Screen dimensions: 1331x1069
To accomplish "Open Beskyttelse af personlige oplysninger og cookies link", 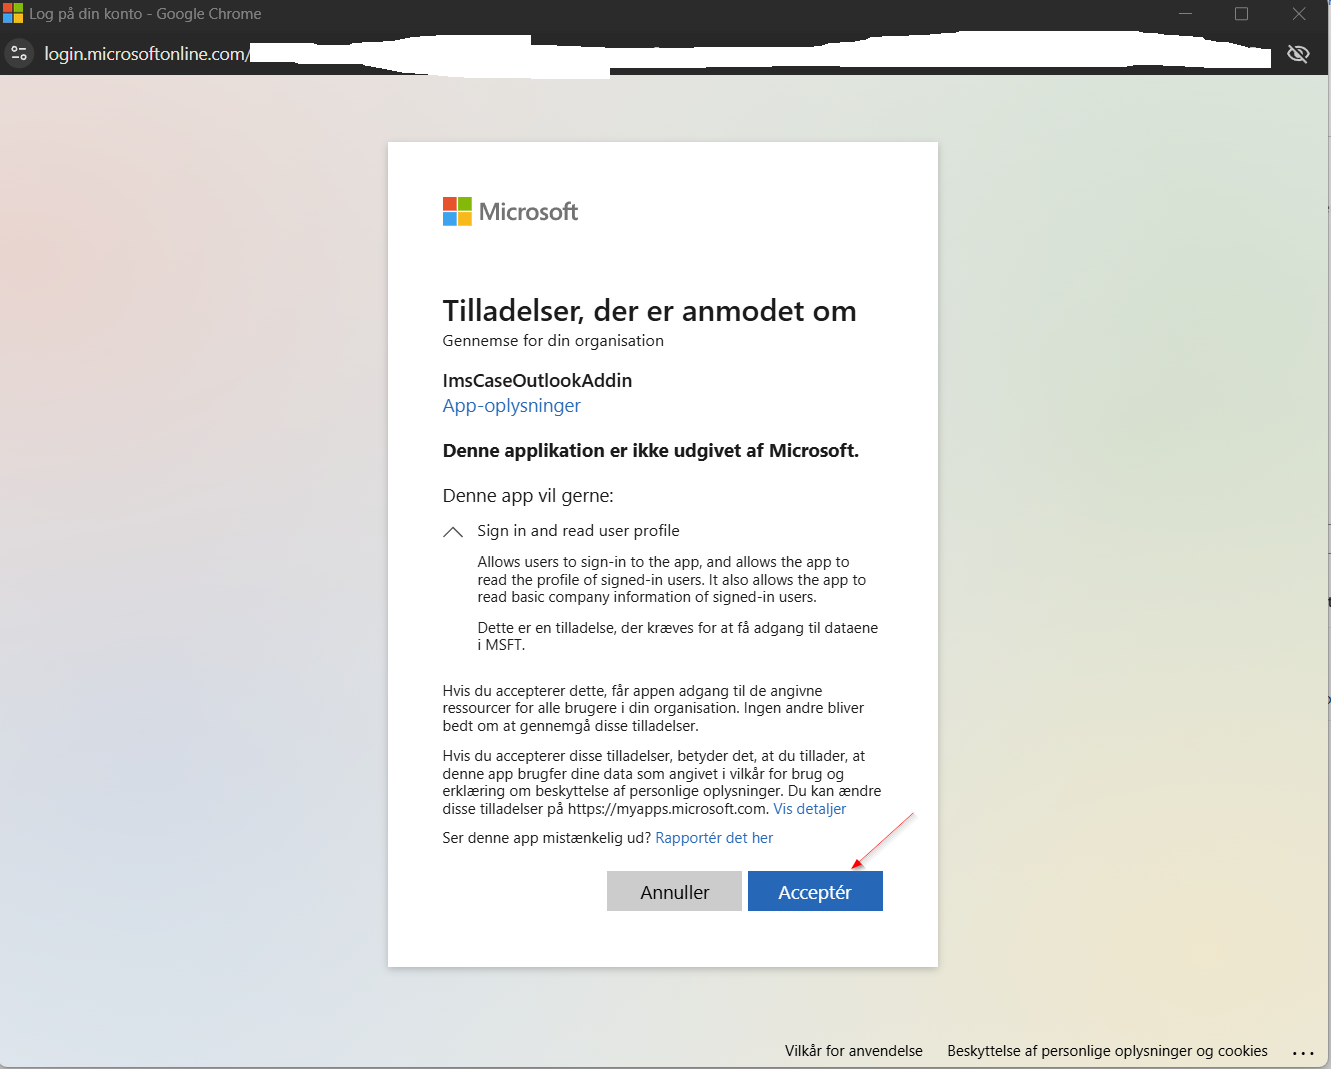I will (1107, 1051).
